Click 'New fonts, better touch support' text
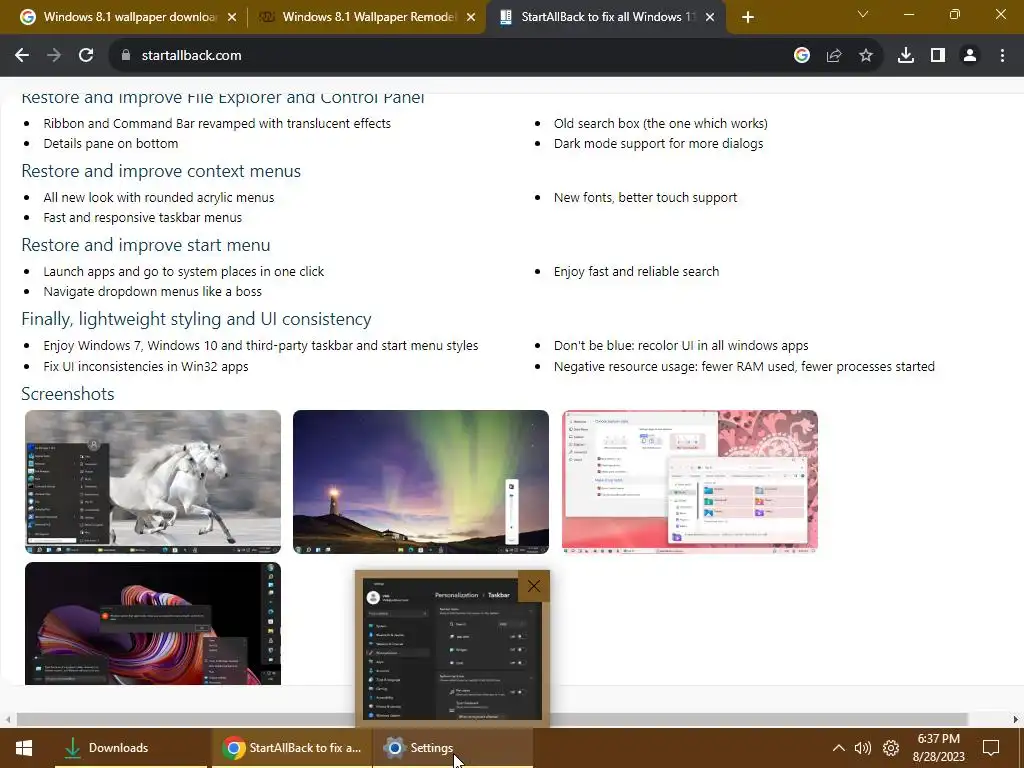This screenshot has width=1024, height=768. 645,197
